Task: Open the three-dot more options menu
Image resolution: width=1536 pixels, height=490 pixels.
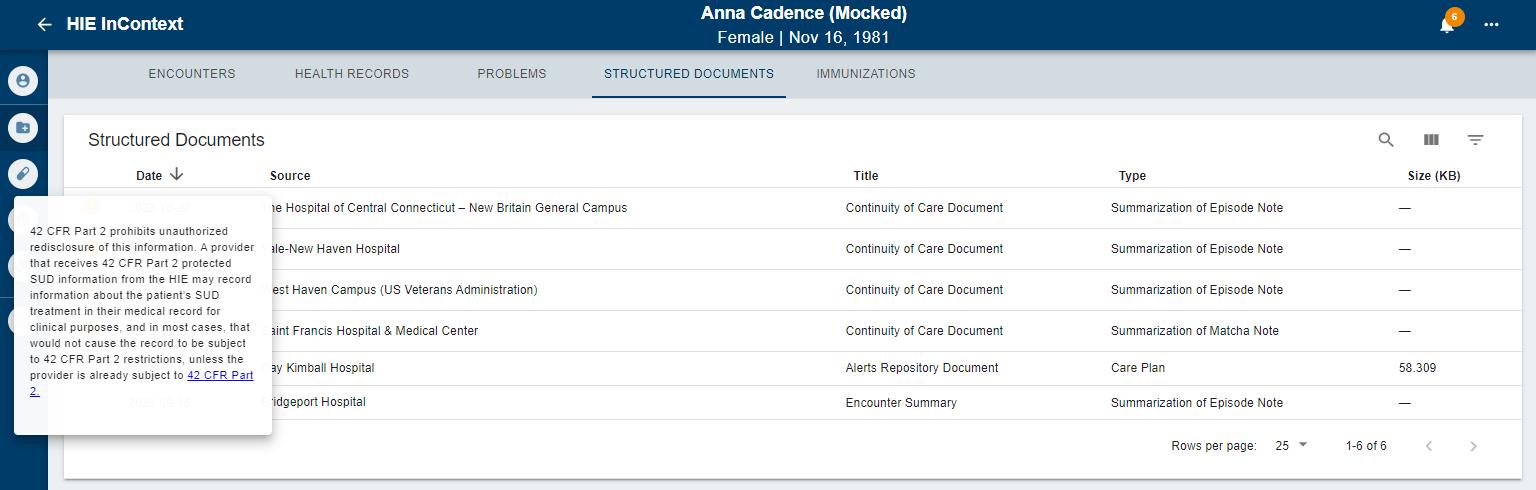Action: point(1491,24)
